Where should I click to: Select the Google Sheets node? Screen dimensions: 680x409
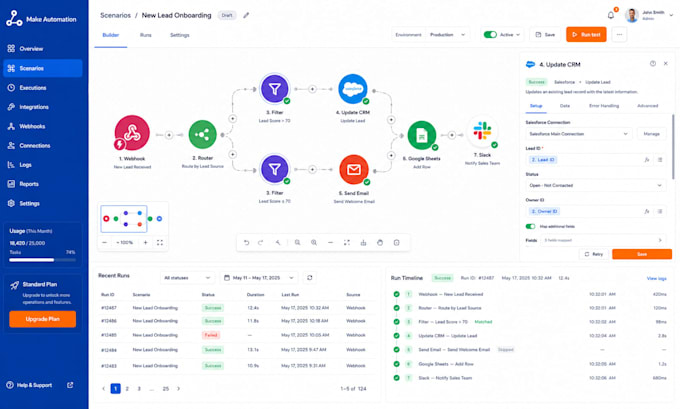pyautogui.click(x=422, y=135)
